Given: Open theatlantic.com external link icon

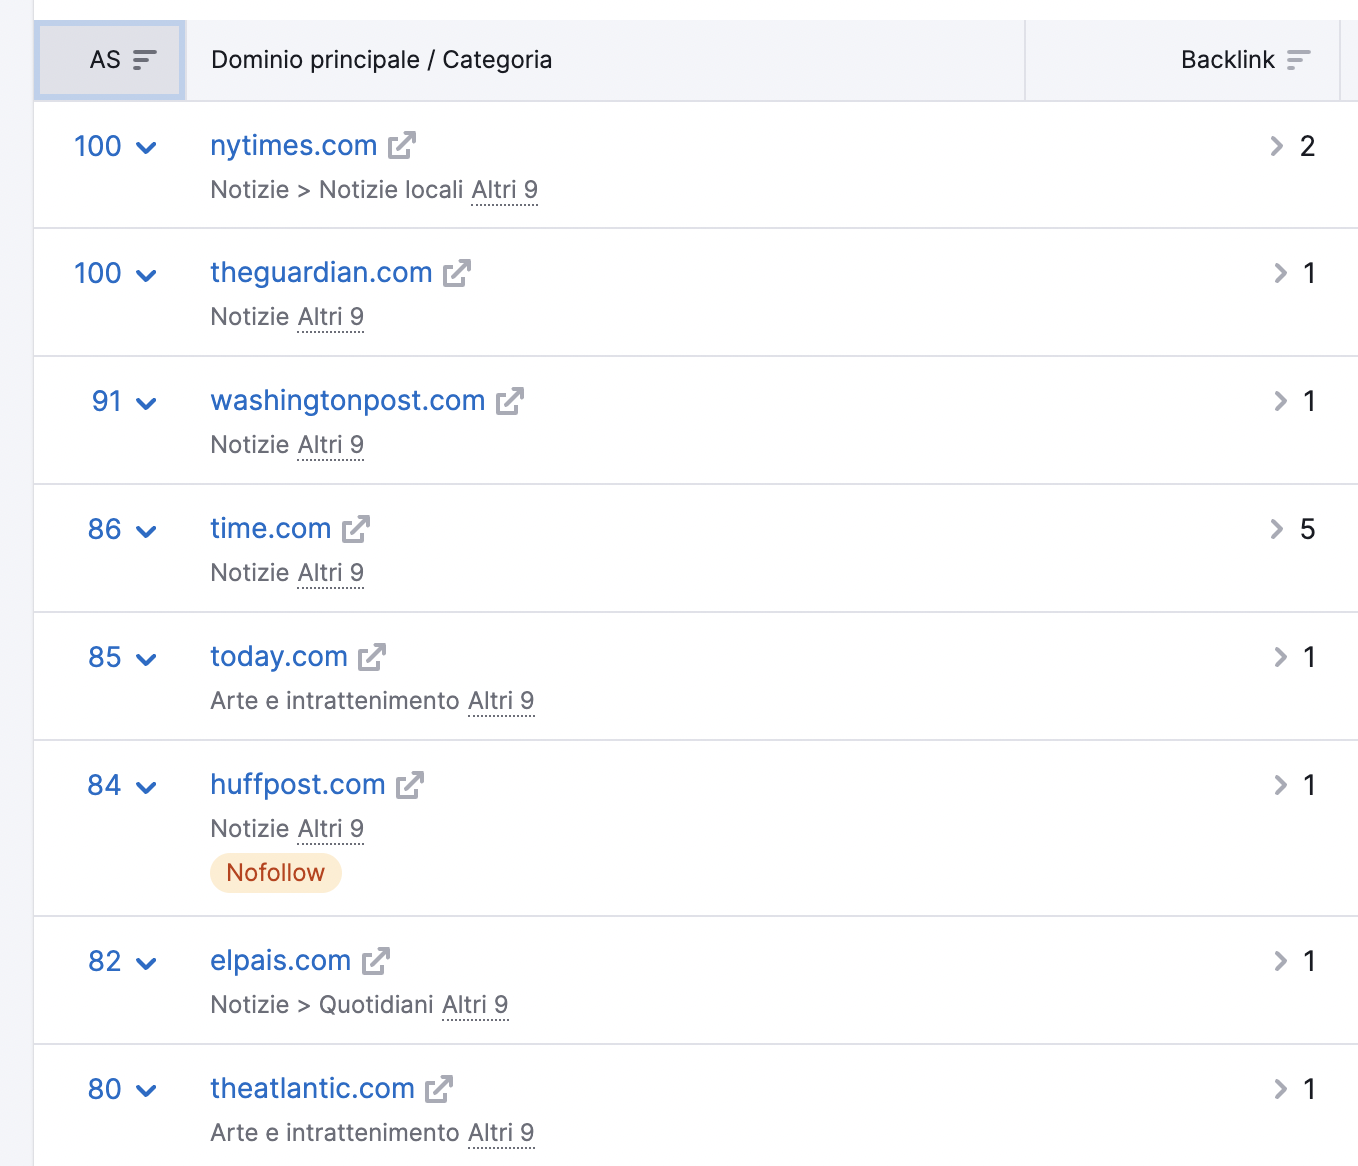Looking at the screenshot, I should (439, 1089).
